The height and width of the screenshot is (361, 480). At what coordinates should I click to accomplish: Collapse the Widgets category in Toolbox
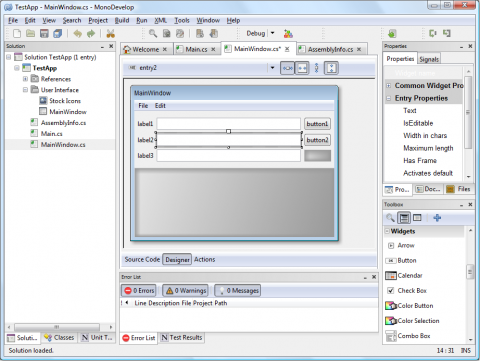[x=387, y=231]
